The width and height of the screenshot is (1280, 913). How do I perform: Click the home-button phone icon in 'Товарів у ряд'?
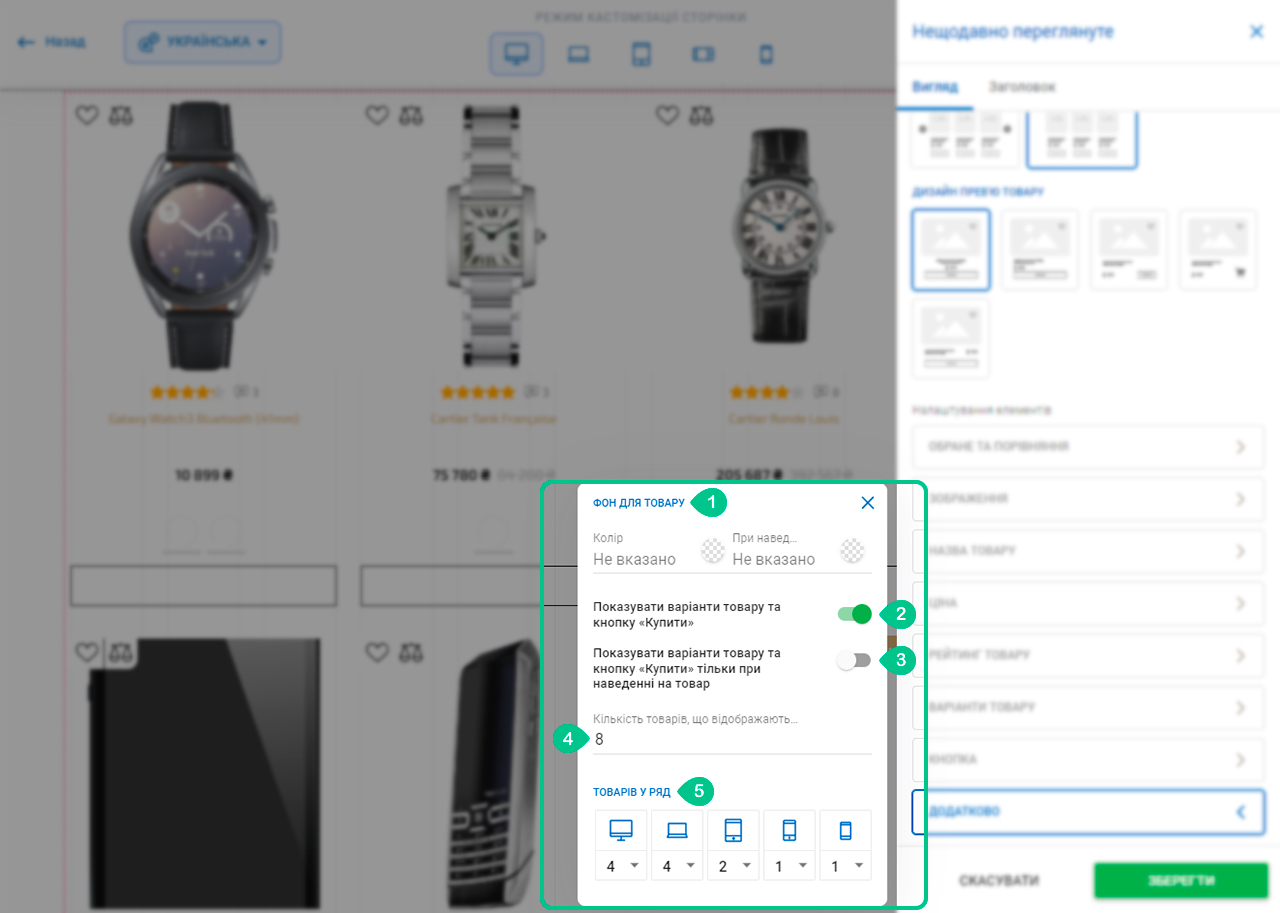coord(789,830)
